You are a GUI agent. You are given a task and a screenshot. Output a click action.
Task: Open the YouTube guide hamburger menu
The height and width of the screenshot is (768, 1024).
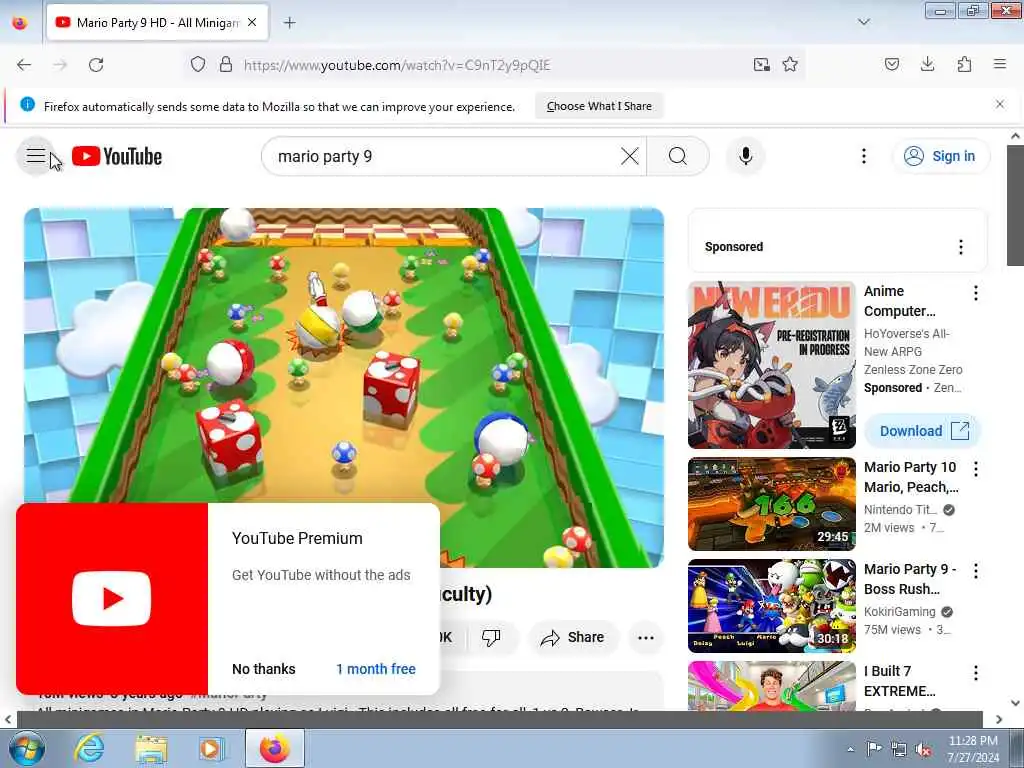pos(36,156)
